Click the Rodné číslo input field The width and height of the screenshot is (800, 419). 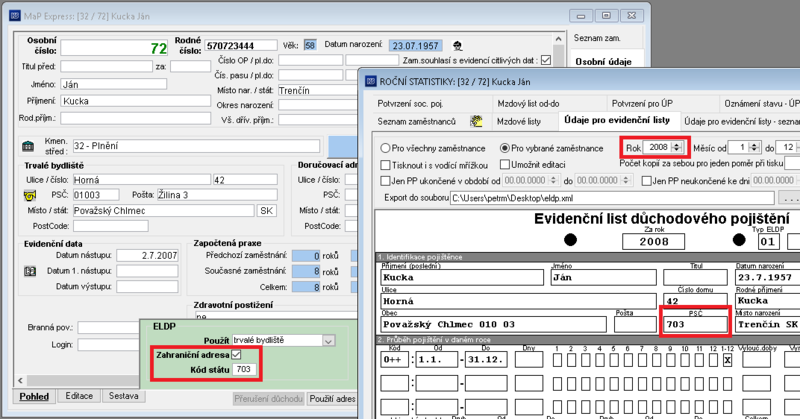tap(241, 46)
